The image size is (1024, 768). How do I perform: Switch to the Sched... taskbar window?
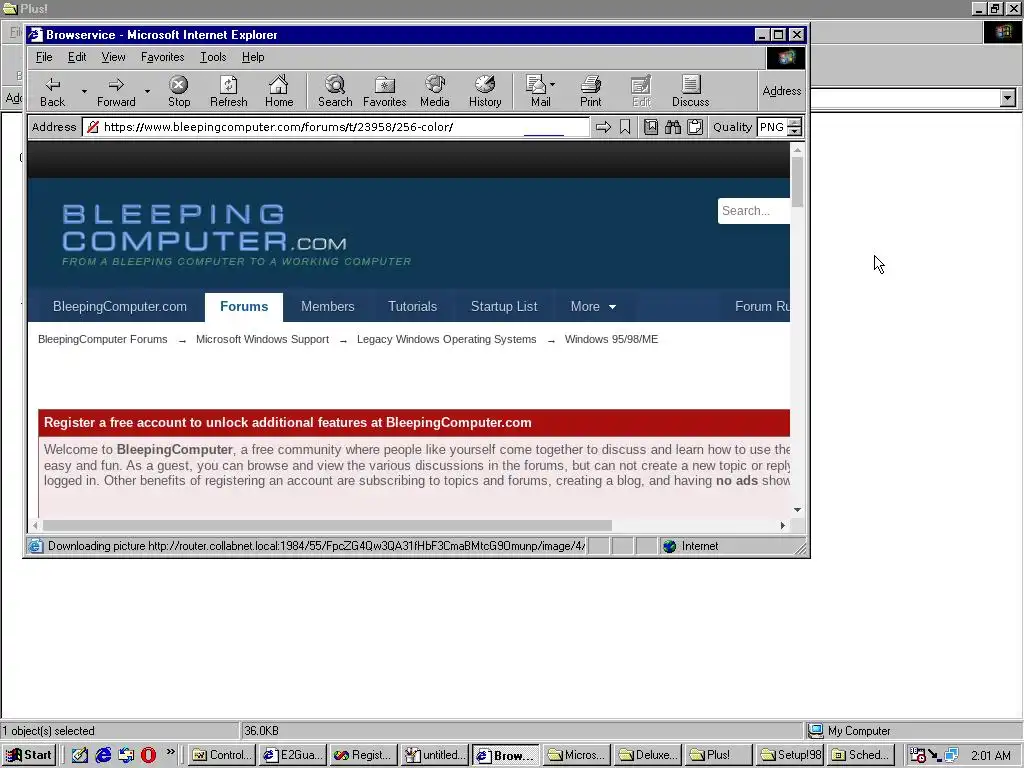(861, 755)
